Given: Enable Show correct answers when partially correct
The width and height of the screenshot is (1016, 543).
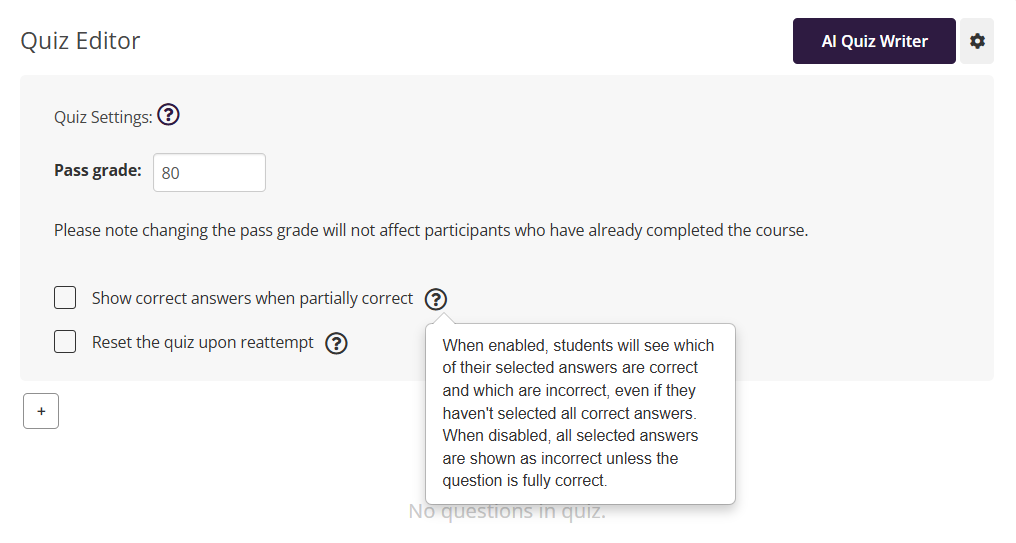Looking at the screenshot, I should [65, 298].
